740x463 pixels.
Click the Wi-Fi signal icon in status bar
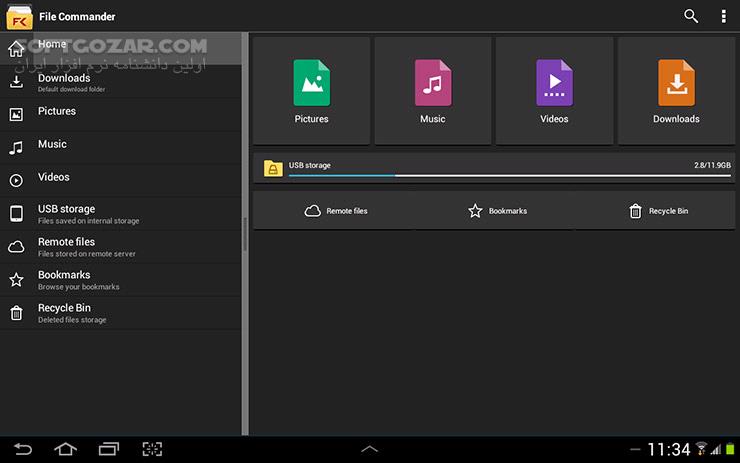click(x=701, y=448)
